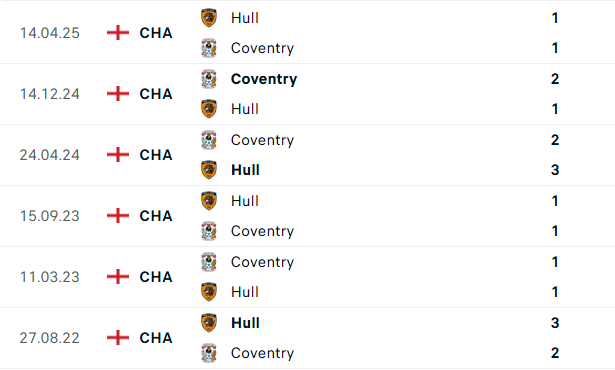
Task: Click Coventry crest in 11.03.23 match
Action: (209, 262)
